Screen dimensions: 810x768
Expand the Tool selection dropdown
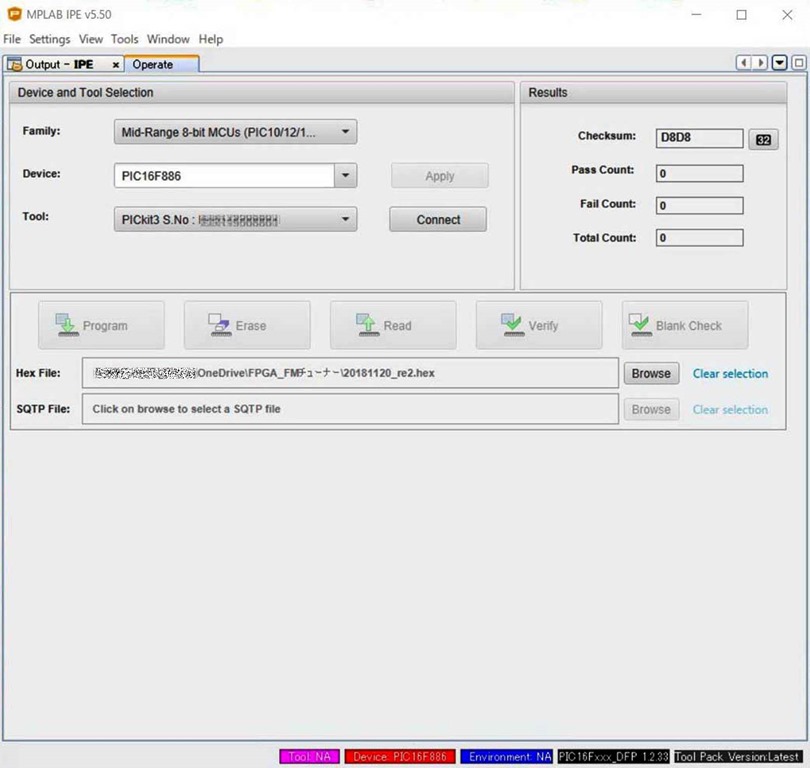[x=344, y=219]
